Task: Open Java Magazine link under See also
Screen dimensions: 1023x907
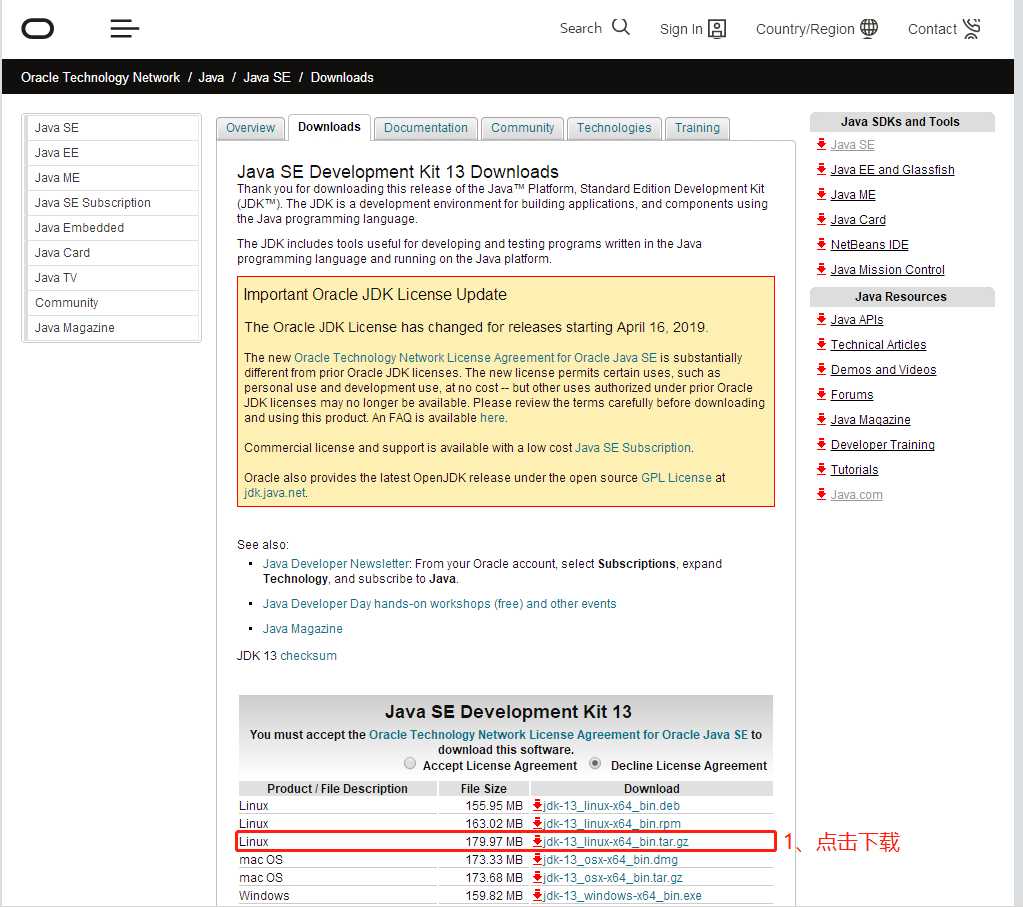Action: pos(303,629)
